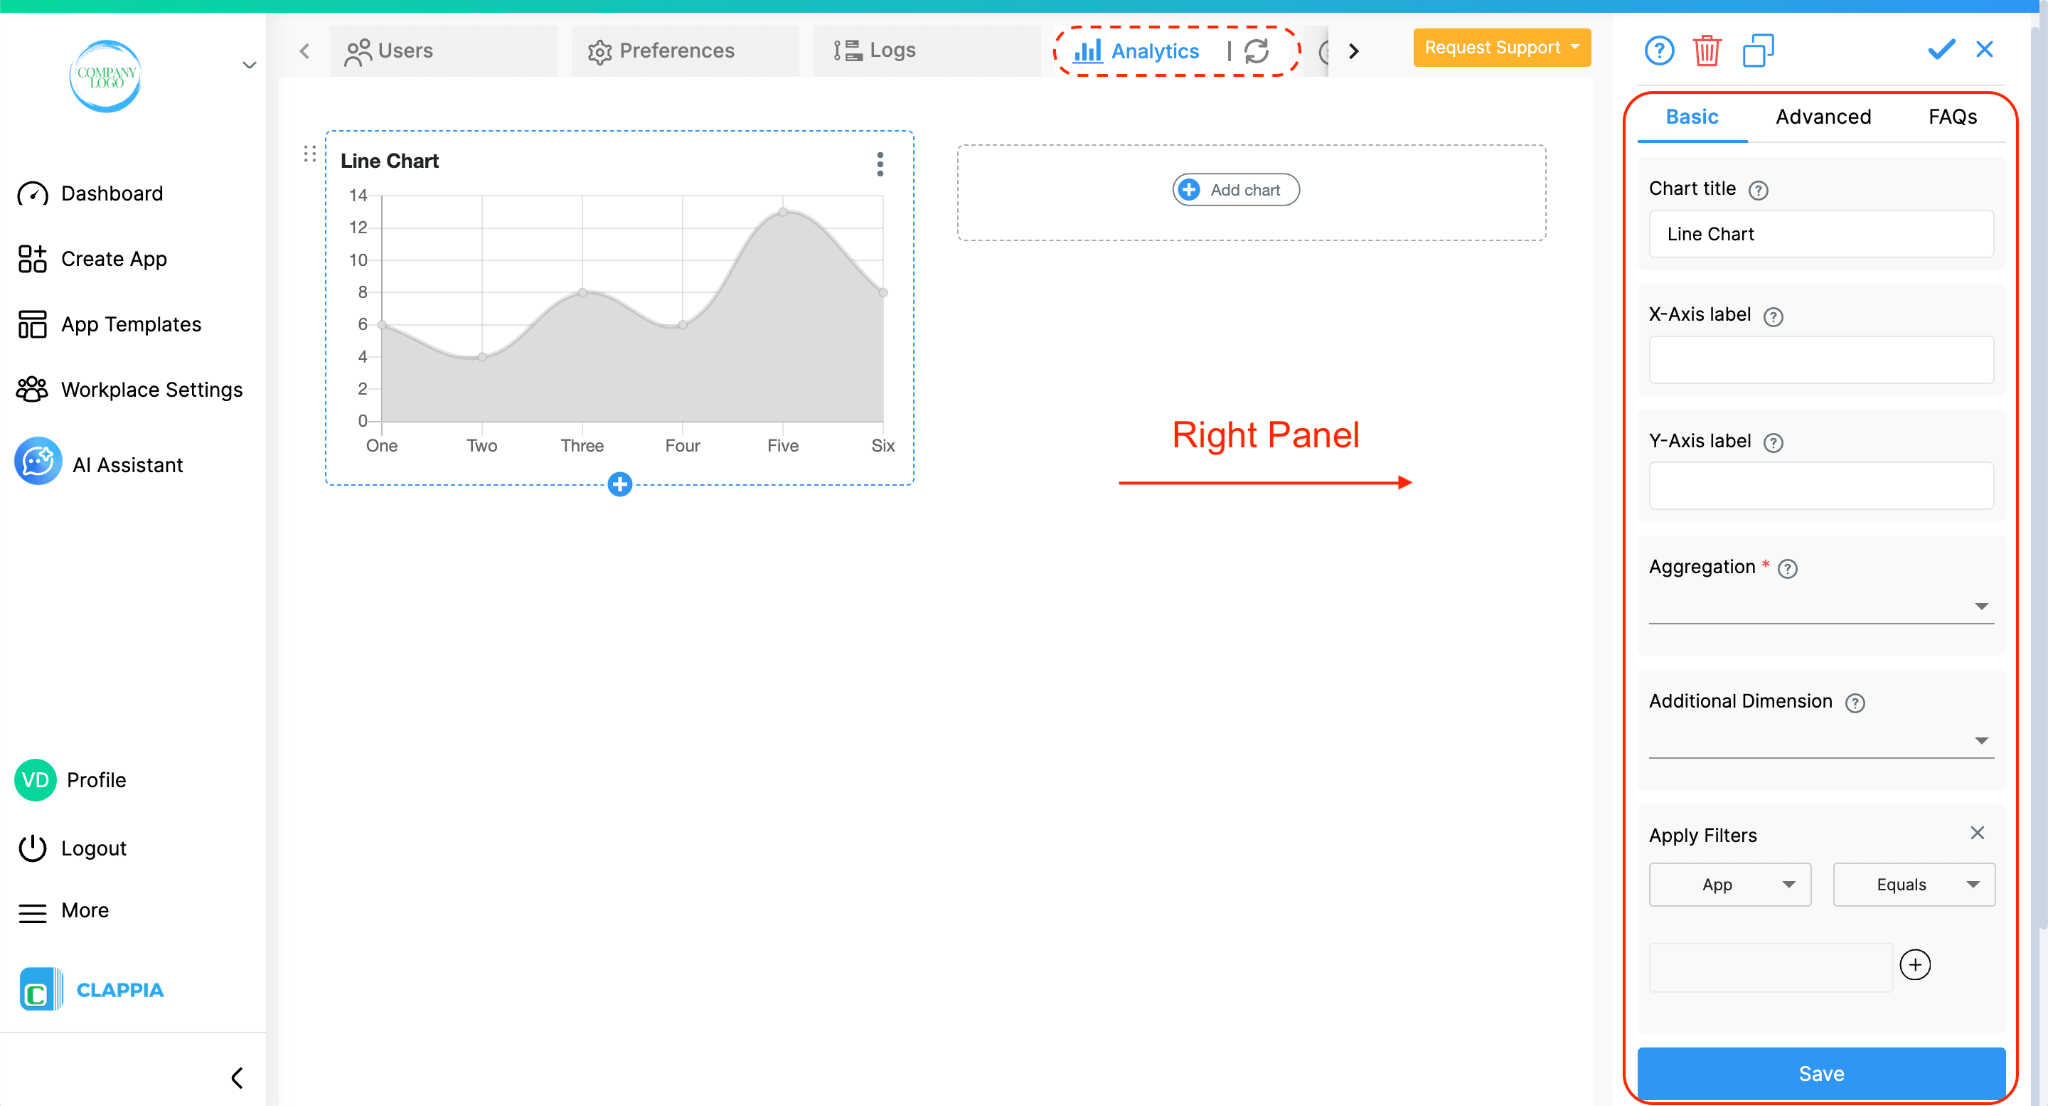The image size is (2048, 1106).
Task: Select the Dashboard sidebar icon
Action: pyautogui.click(x=31, y=193)
